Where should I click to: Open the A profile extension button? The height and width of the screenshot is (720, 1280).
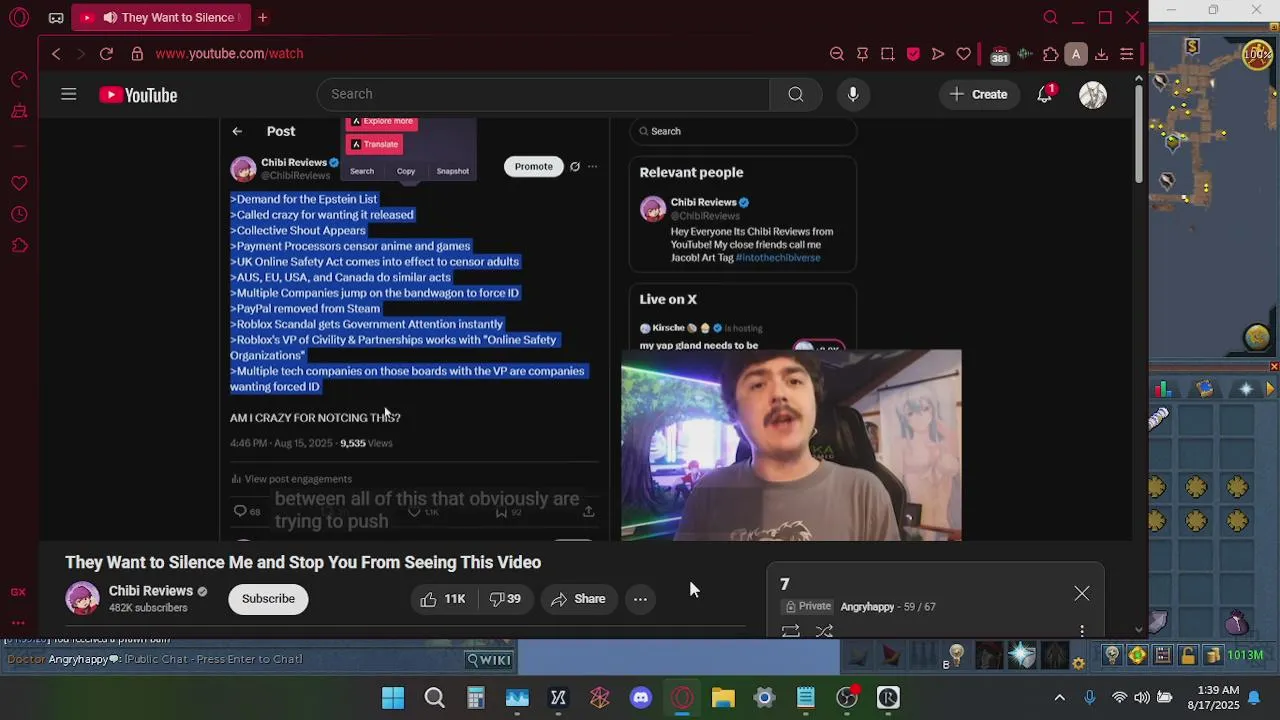pyautogui.click(x=1076, y=54)
